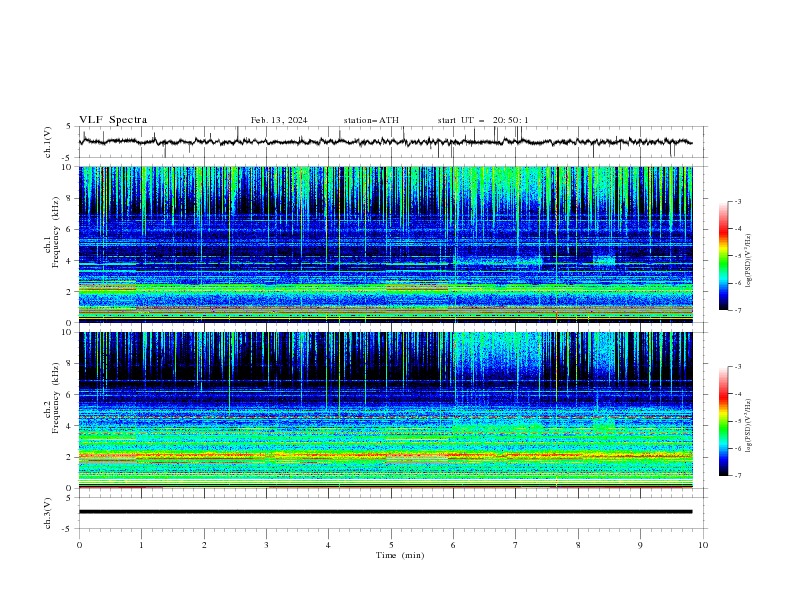Viewport: 792px width, 612px height.
Task: Select the "ch.1 Frequency (kHz)" axis label
Action: click(x=52, y=233)
